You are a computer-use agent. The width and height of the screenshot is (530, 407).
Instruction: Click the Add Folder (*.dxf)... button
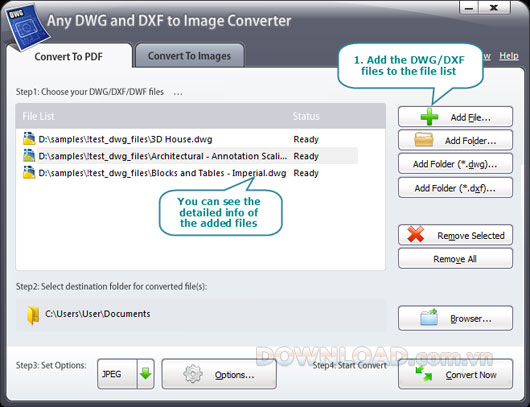455,188
